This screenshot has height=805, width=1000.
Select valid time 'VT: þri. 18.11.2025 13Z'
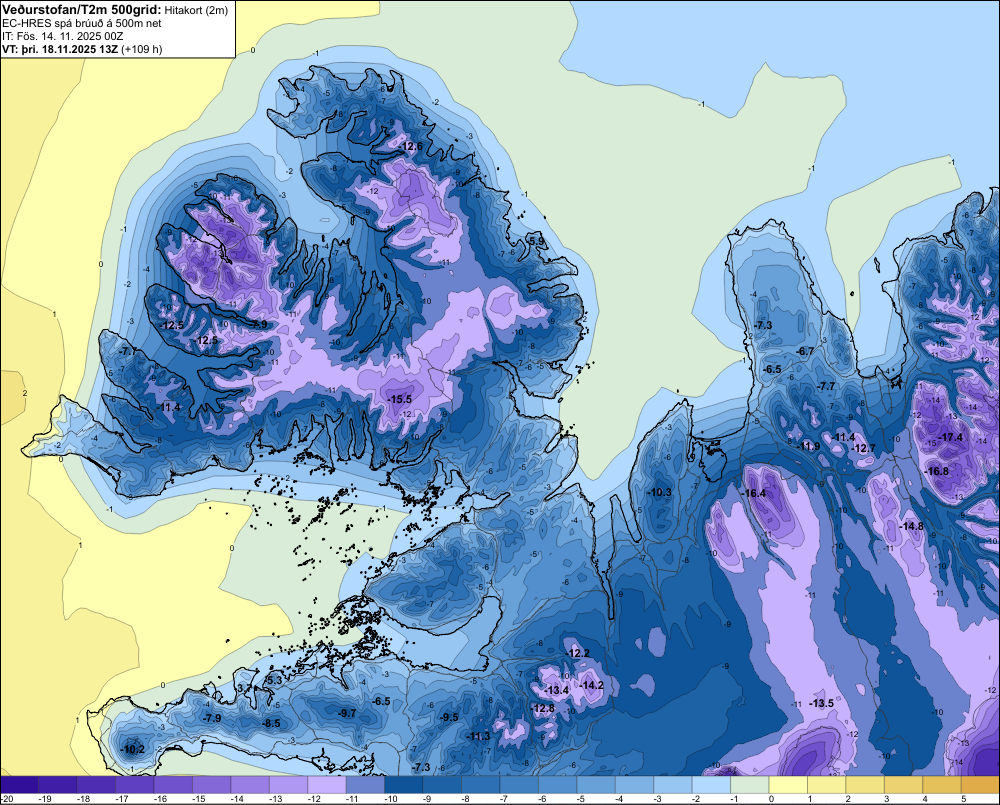[60, 49]
